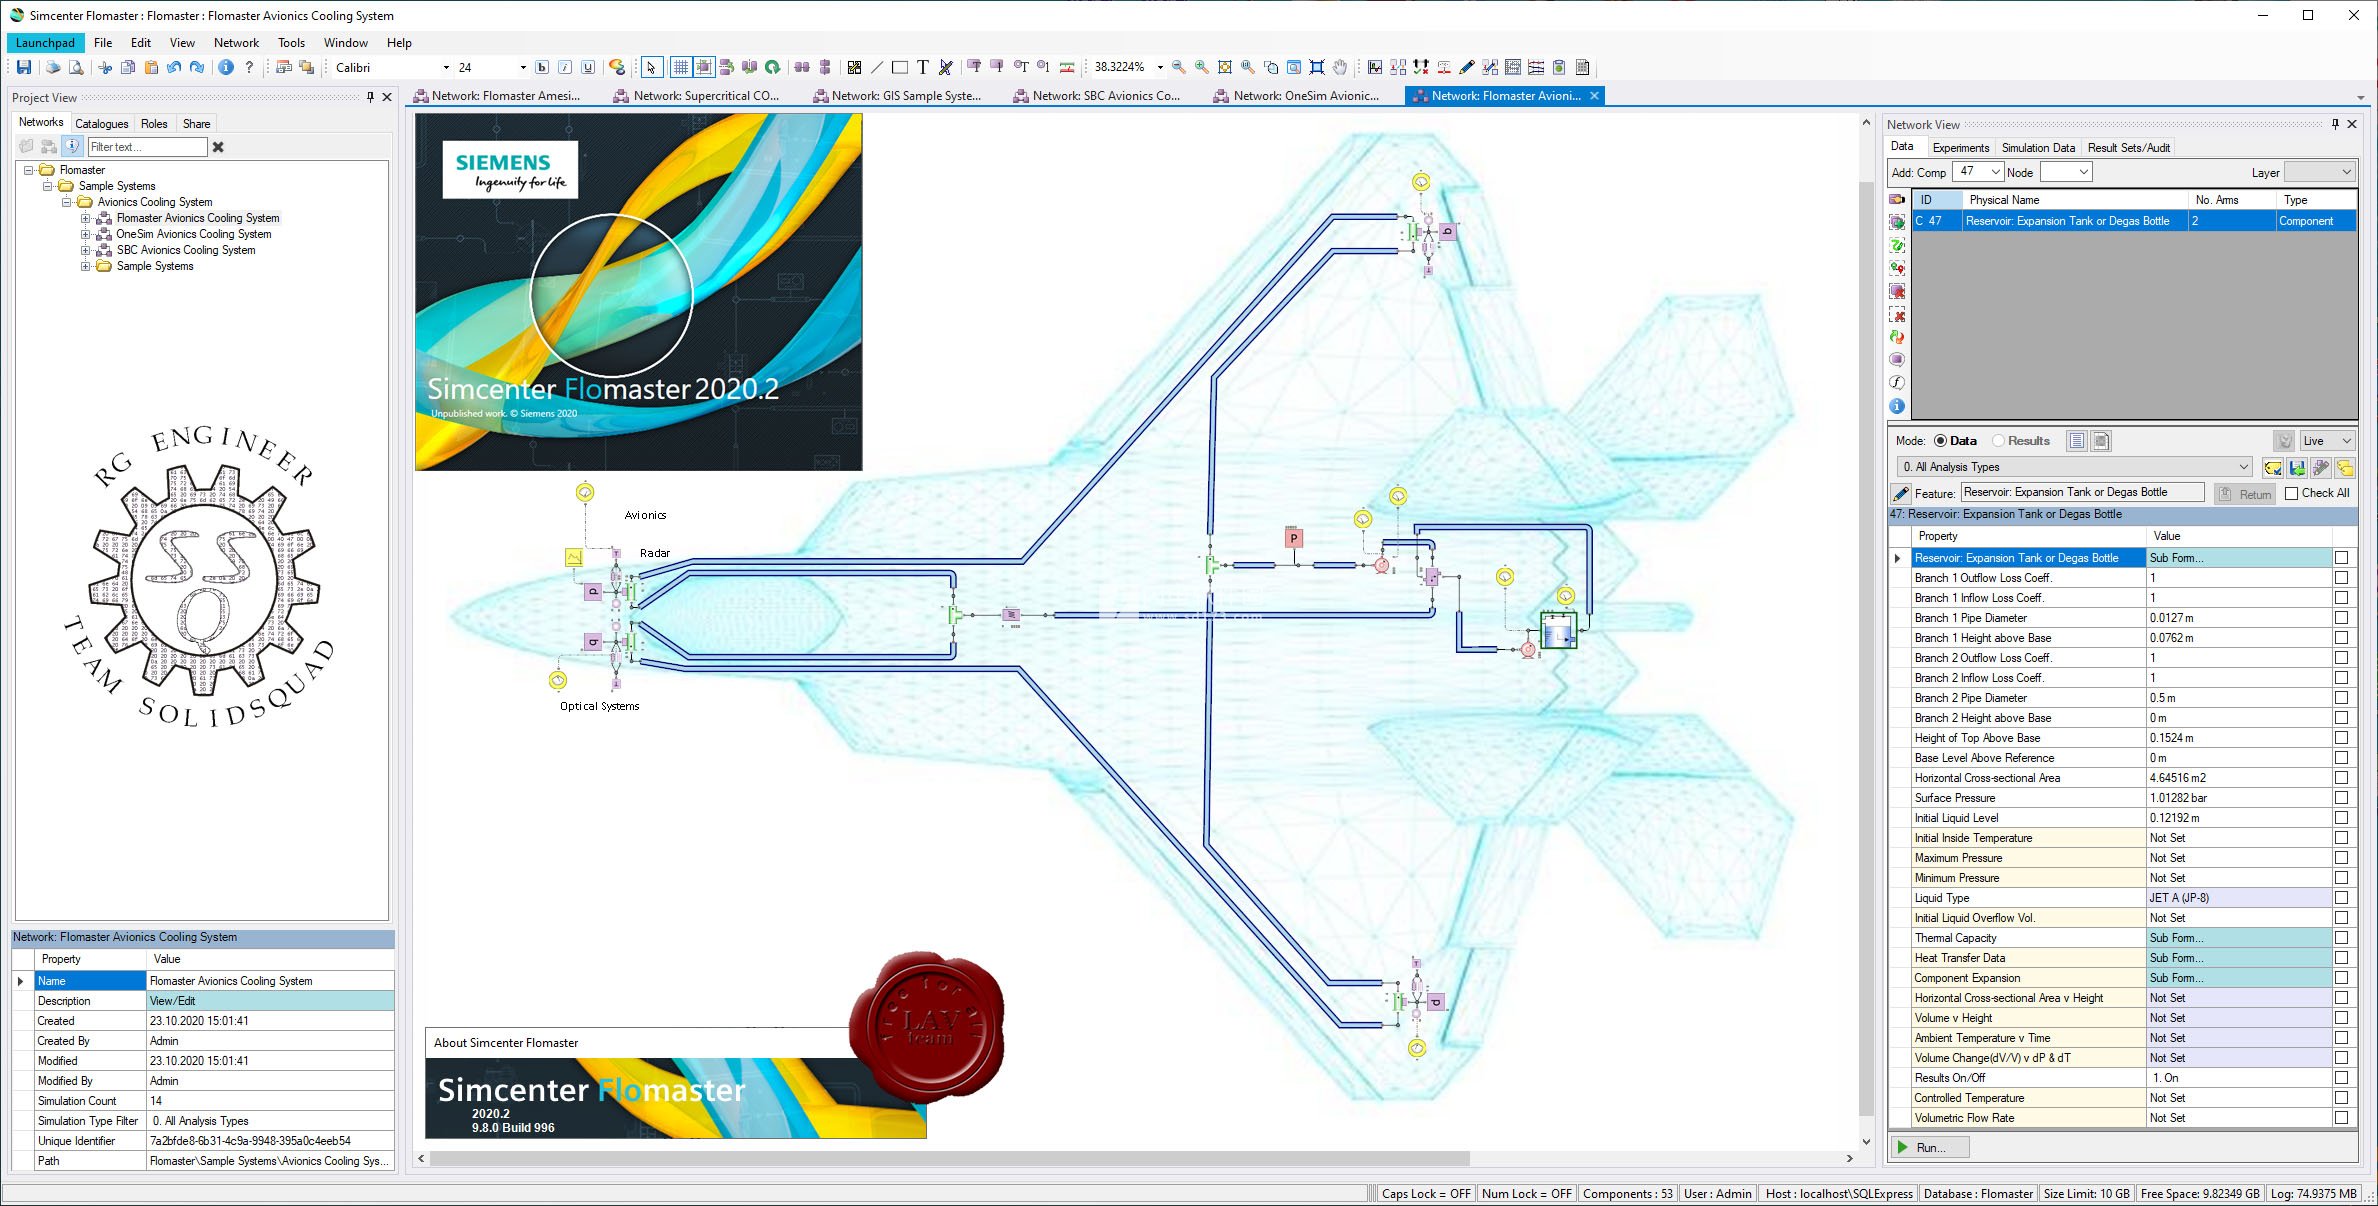Open the Simulation Data tab

pyautogui.click(x=2038, y=148)
